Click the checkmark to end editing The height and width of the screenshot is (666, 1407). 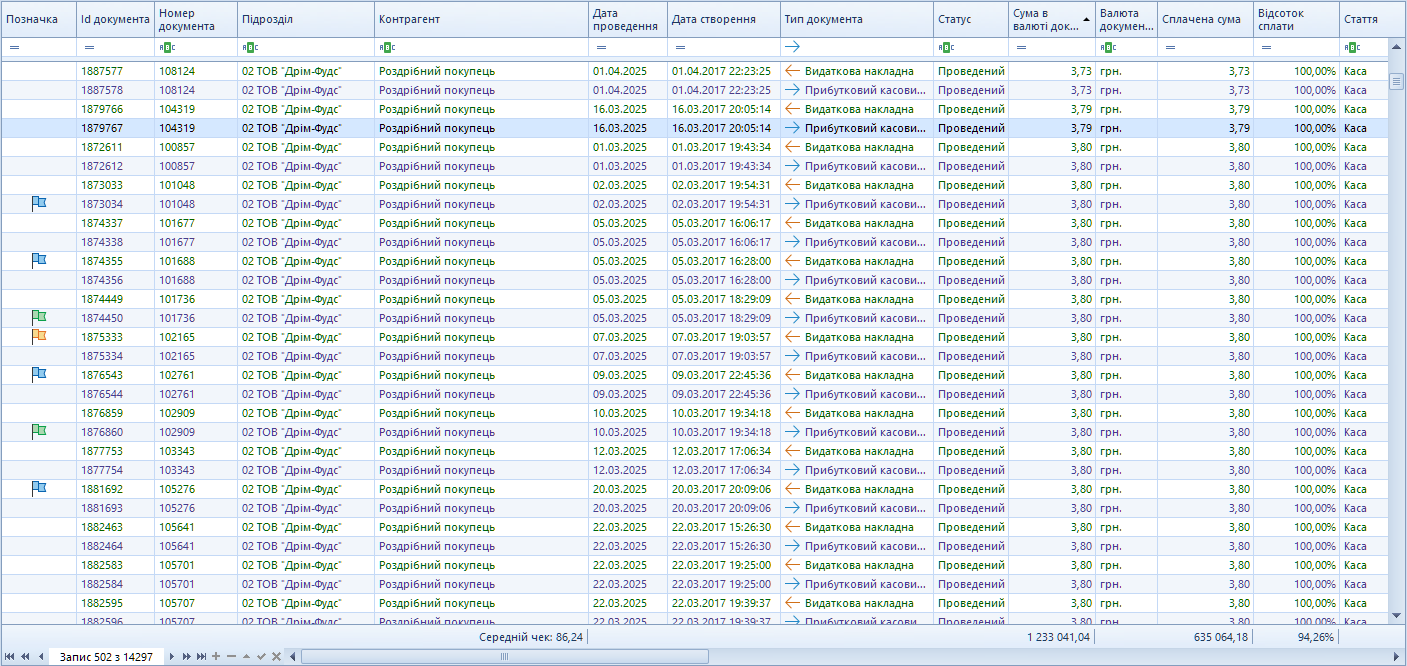tap(261, 656)
